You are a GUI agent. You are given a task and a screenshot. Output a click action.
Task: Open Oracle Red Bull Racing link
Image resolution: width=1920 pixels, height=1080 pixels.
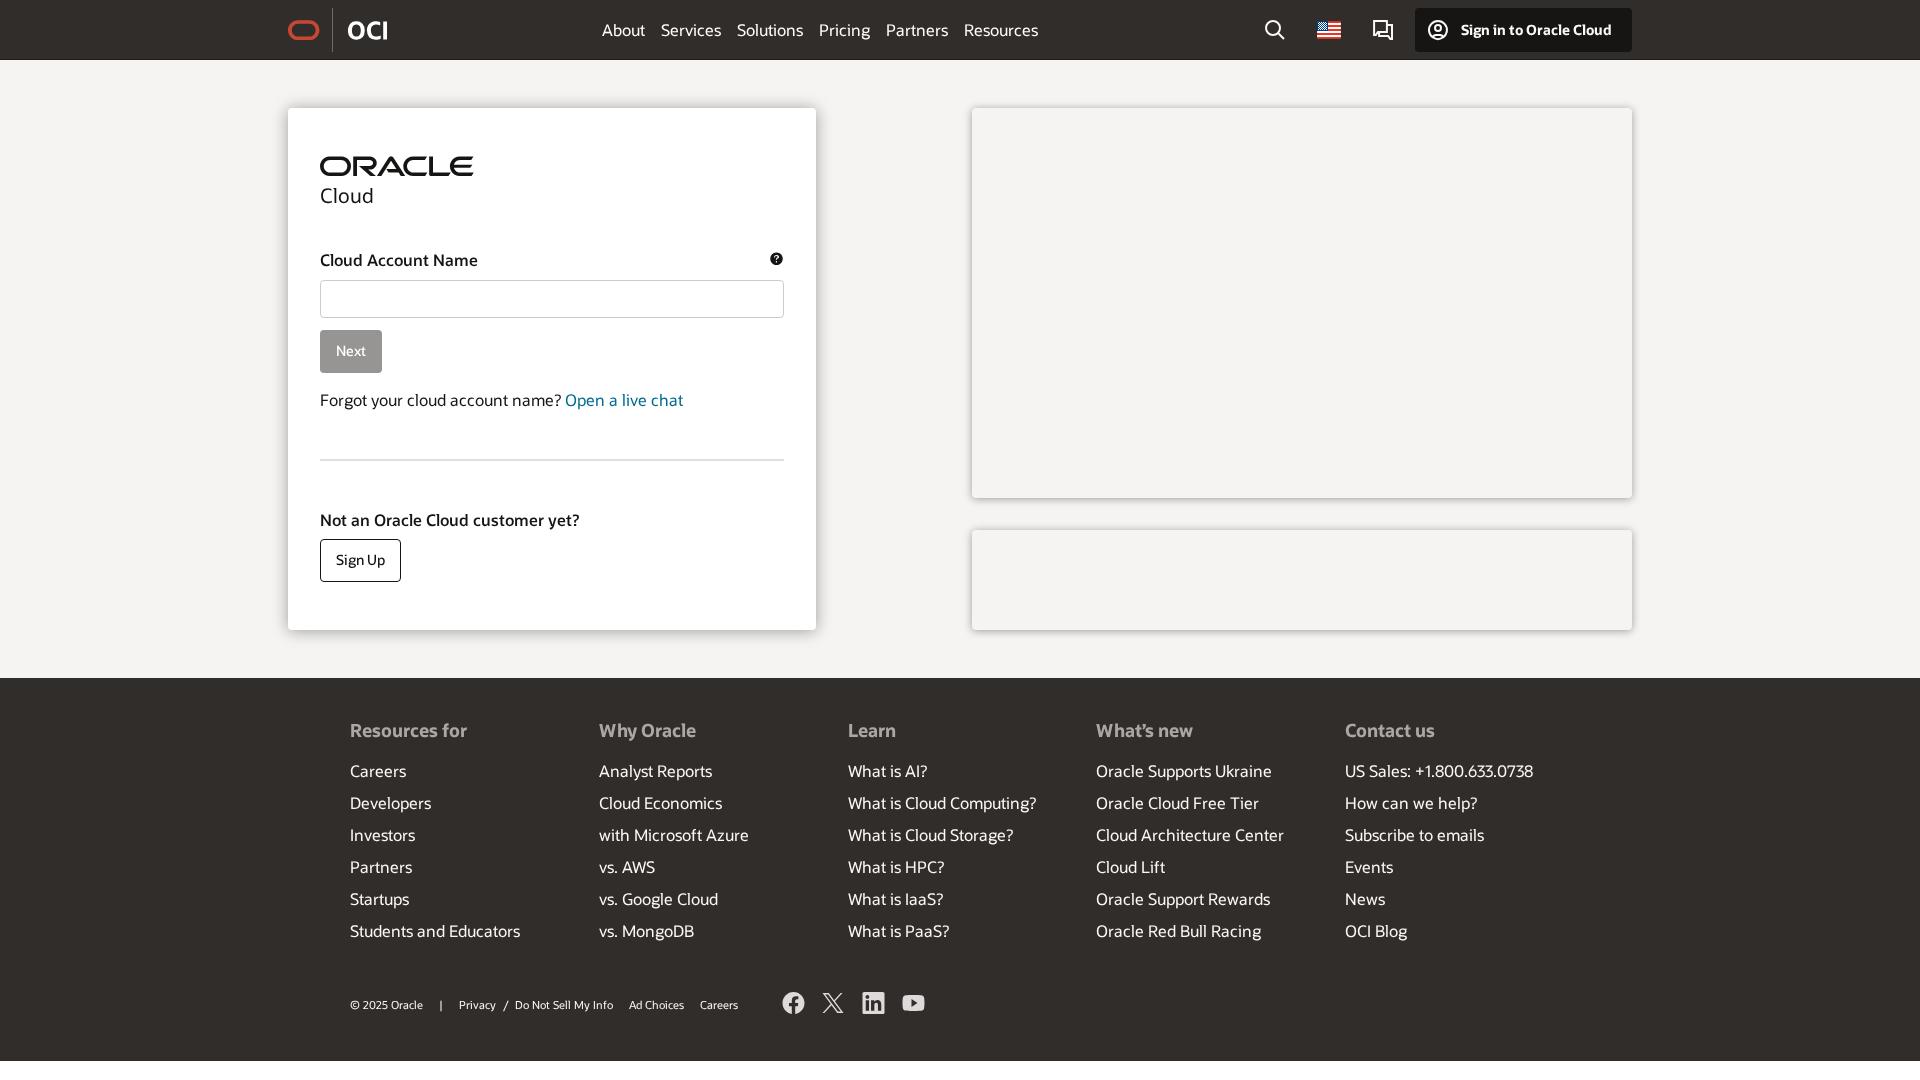click(1178, 931)
